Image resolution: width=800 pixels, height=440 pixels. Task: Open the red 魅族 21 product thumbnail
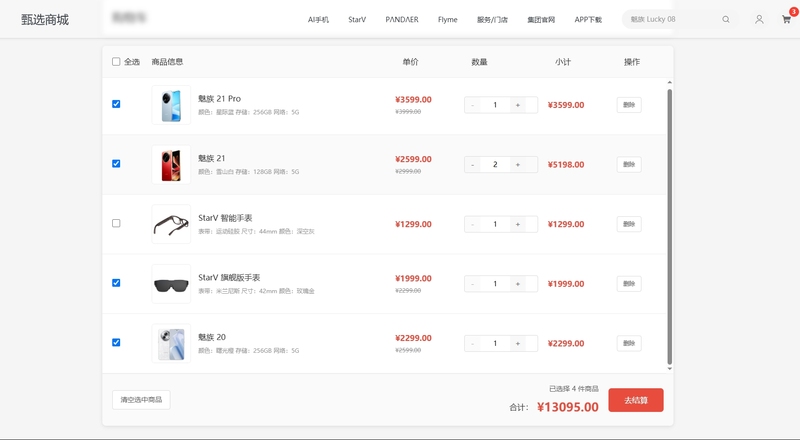(x=171, y=165)
